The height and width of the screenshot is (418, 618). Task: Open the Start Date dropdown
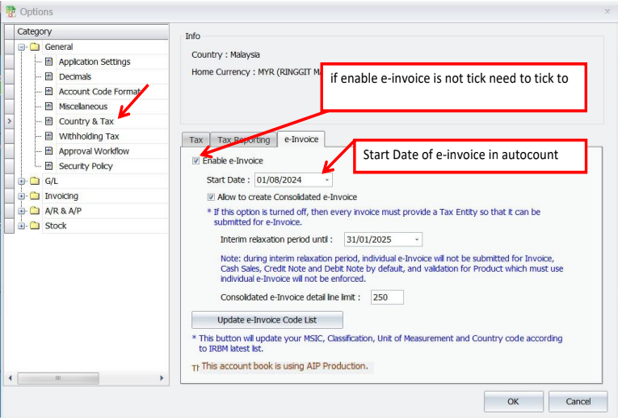(x=327, y=180)
